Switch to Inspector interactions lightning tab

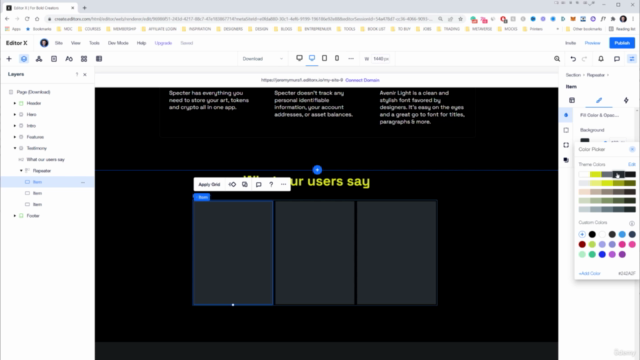(x=626, y=100)
